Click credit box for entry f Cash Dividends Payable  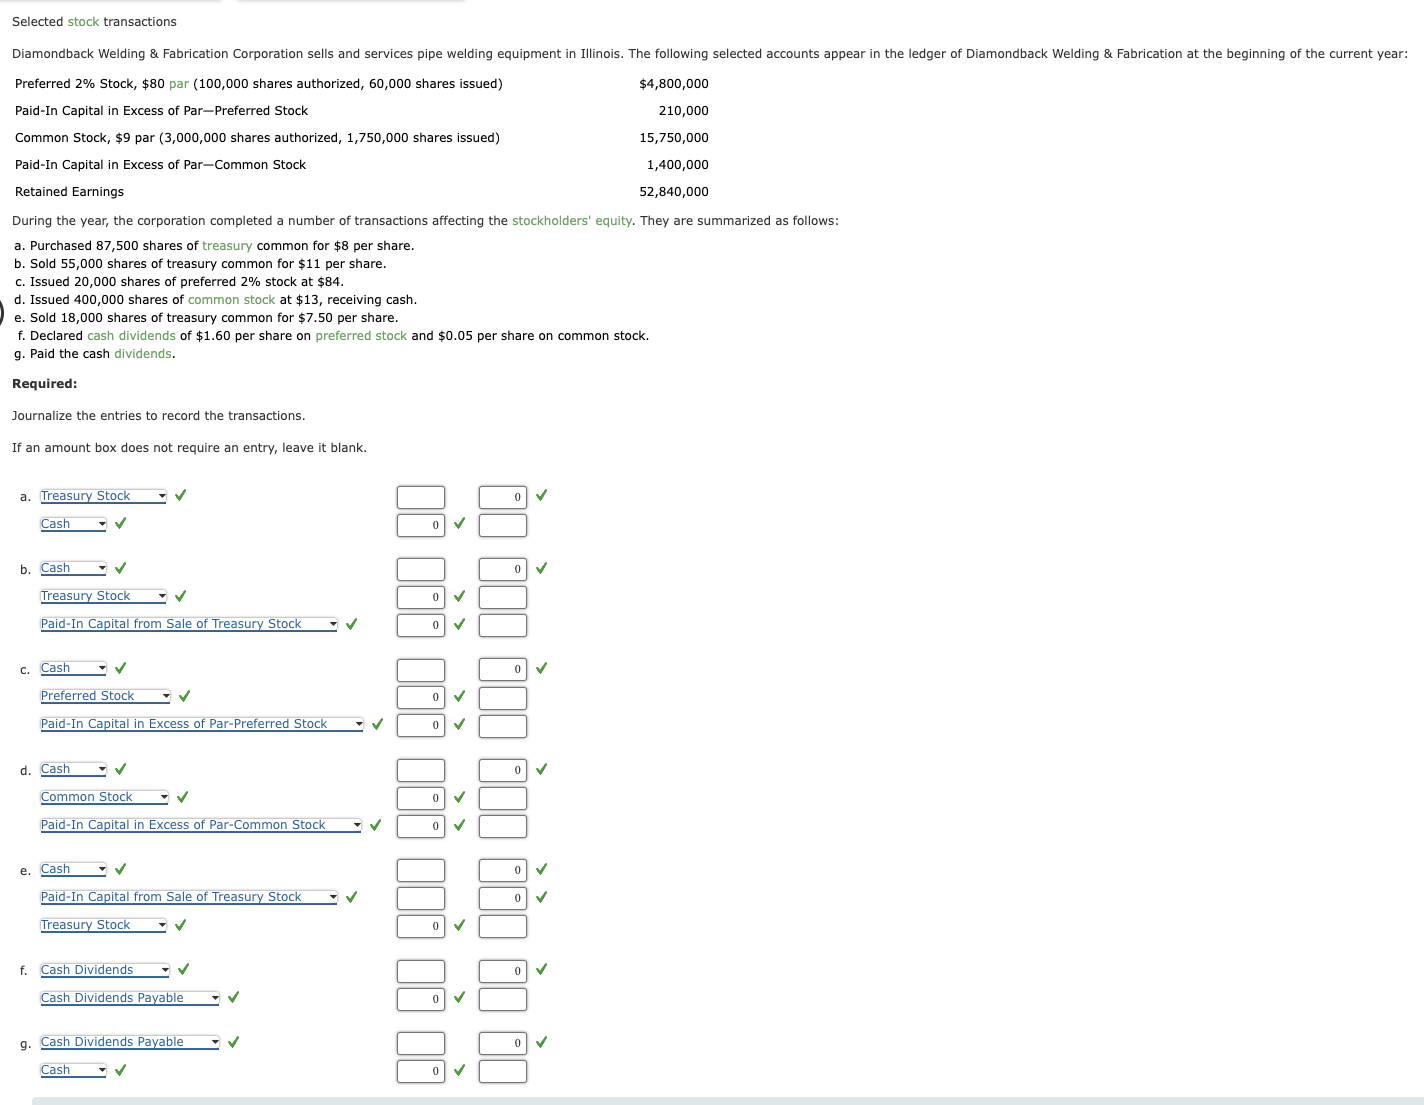pos(503,999)
